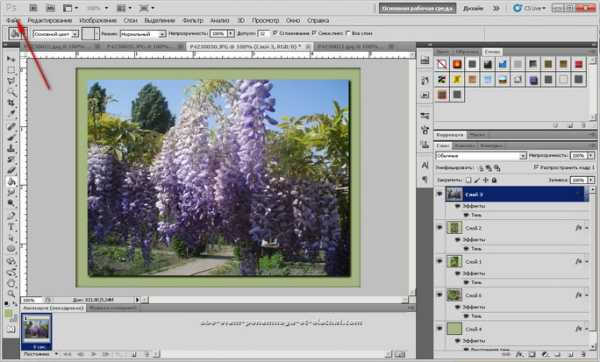The width and height of the screenshot is (600, 362).
Task: Click the red sunburst style swatch icon
Action: pyautogui.click(x=457, y=64)
